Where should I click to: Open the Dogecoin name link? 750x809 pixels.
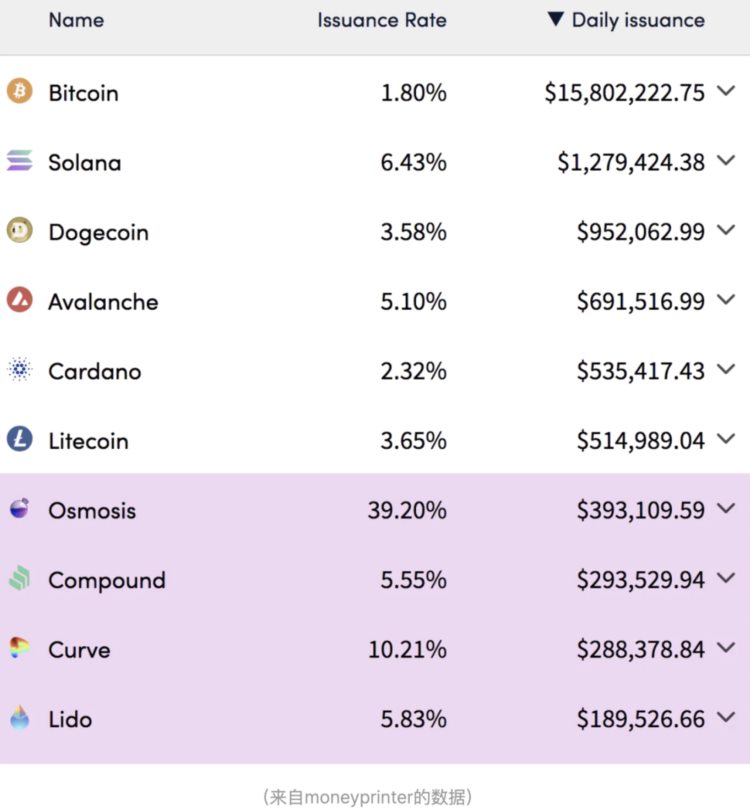coord(98,232)
